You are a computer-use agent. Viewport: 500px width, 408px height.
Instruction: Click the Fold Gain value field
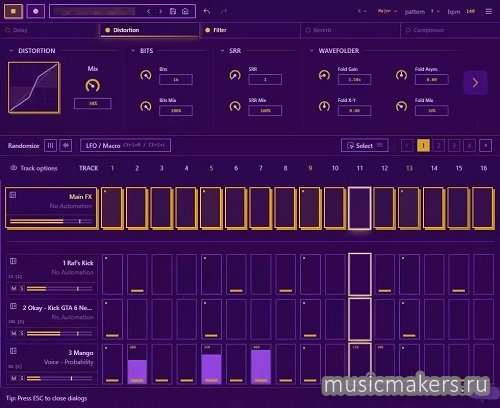pos(354,80)
